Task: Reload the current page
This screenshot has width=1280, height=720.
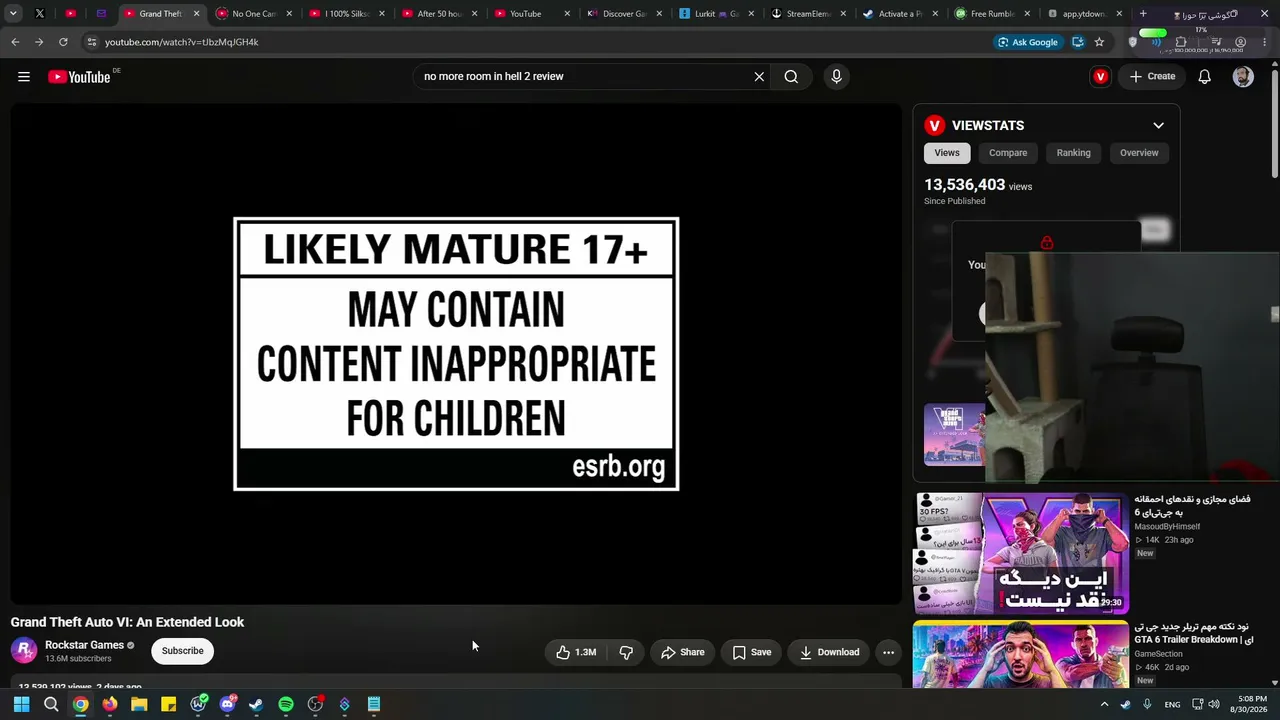Action: click(63, 42)
